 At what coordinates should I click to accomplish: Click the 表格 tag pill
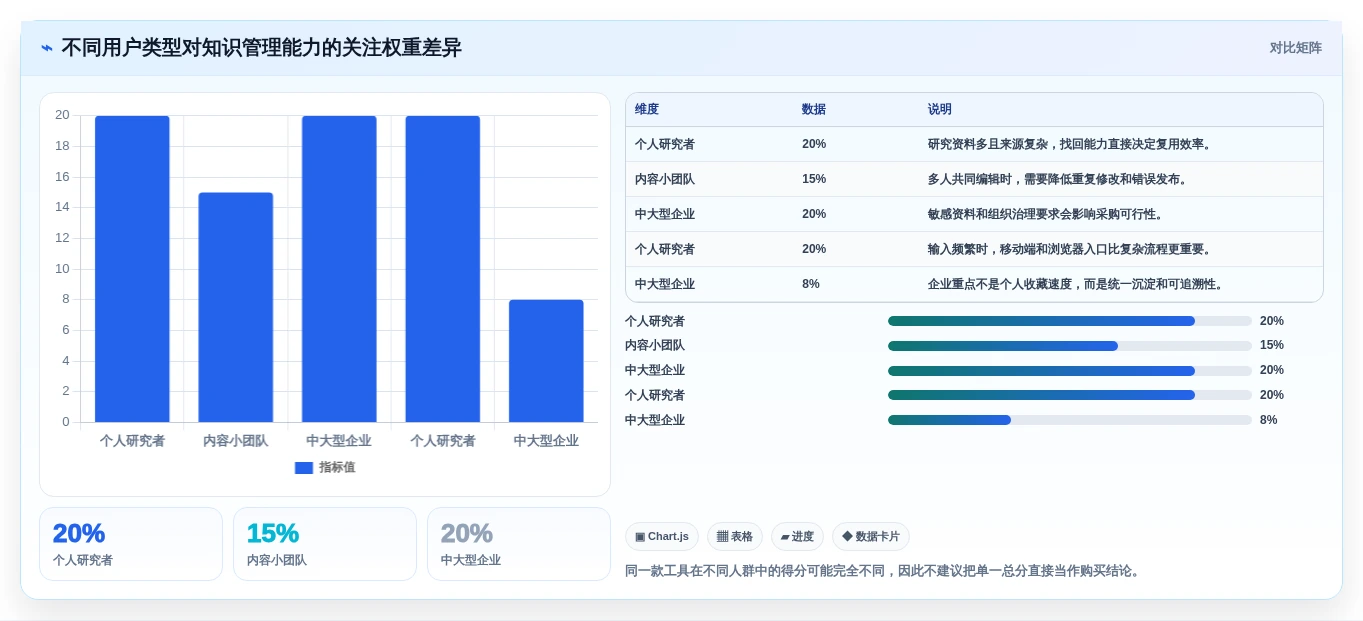click(735, 537)
